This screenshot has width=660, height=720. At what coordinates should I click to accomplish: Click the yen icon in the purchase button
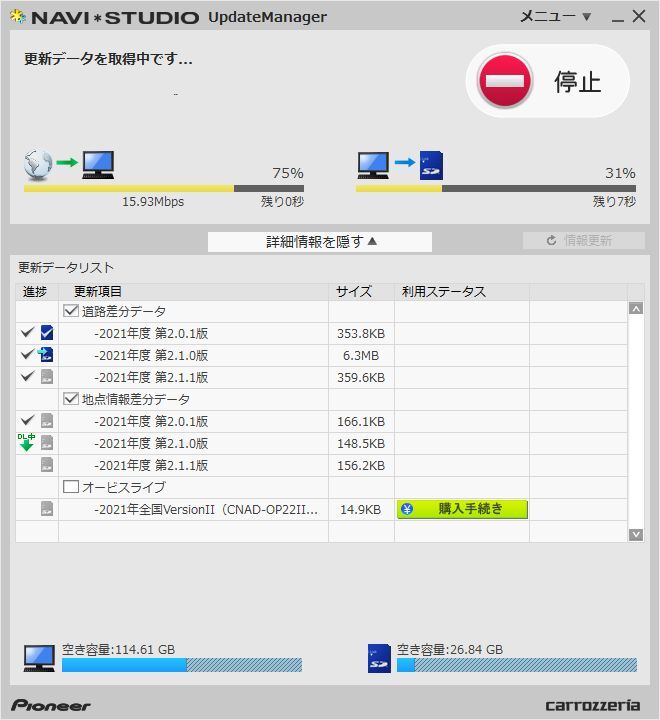click(x=407, y=509)
